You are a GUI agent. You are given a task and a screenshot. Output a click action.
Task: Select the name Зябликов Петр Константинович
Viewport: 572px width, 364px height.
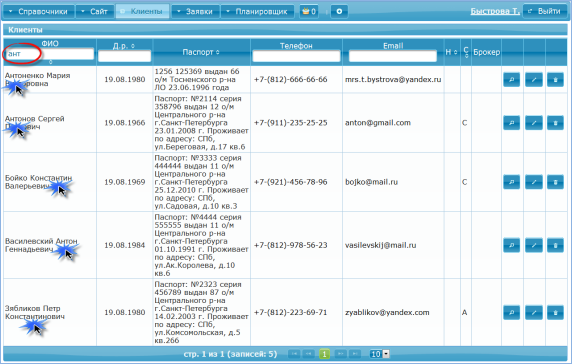tap(35, 313)
